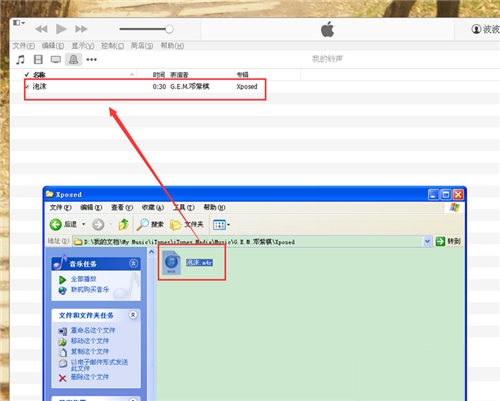
Task: Select the Tones bell icon
Action: [x=73, y=60]
